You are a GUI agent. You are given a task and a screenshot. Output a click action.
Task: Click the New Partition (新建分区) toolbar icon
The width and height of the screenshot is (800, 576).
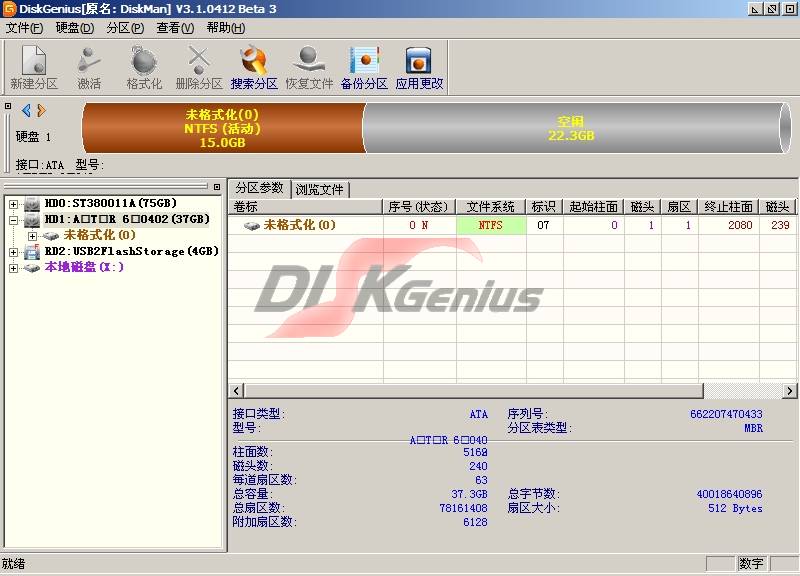tap(34, 68)
